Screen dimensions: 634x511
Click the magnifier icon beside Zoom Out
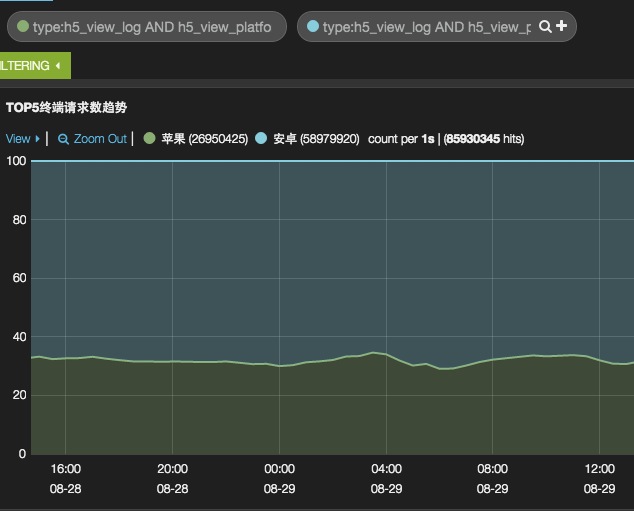(x=63, y=139)
